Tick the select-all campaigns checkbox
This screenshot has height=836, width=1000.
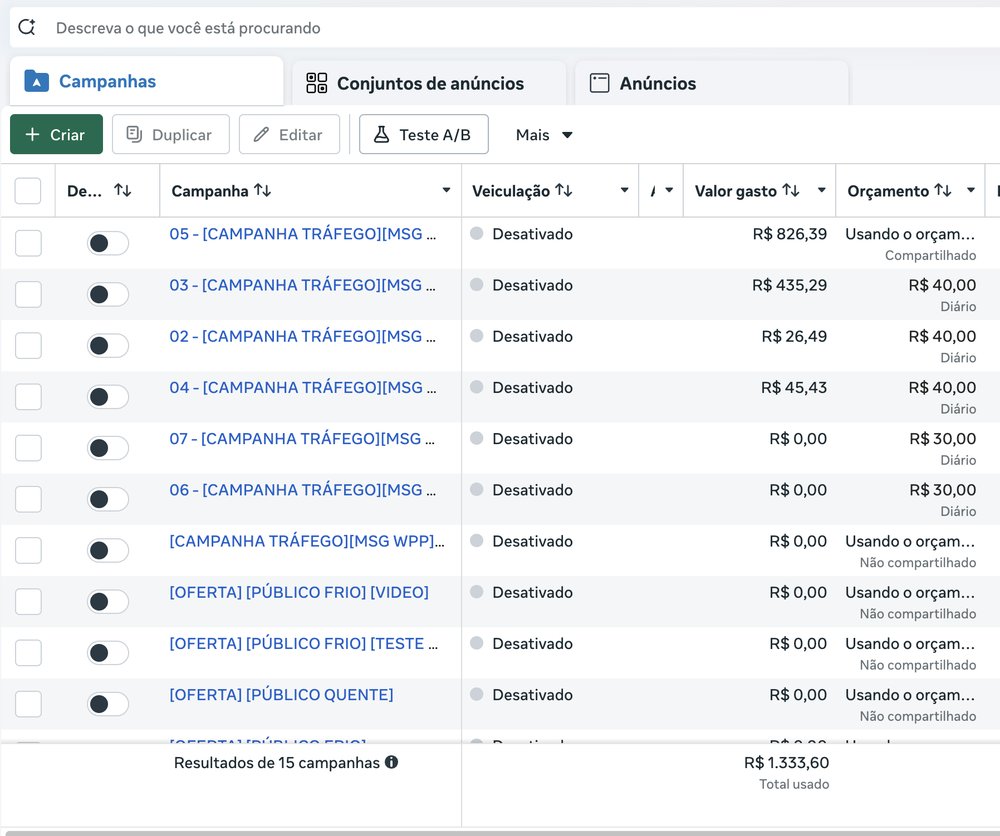point(28,191)
